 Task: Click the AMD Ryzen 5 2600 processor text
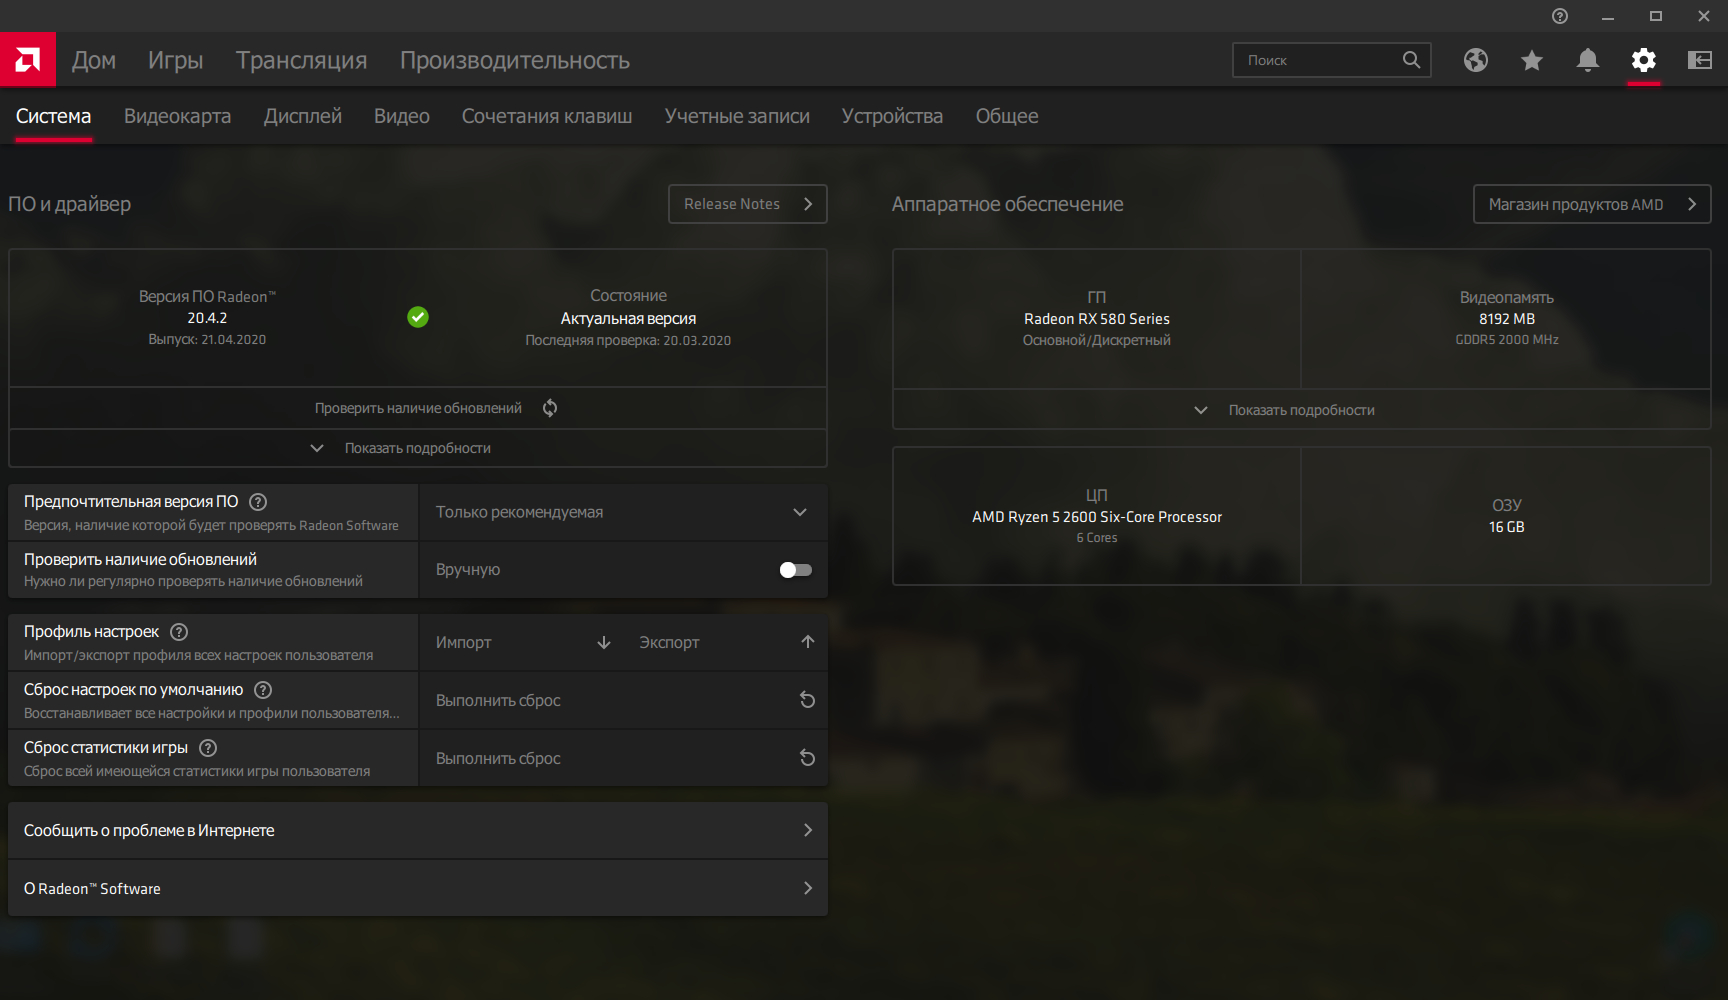click(x=1097, y=517)
